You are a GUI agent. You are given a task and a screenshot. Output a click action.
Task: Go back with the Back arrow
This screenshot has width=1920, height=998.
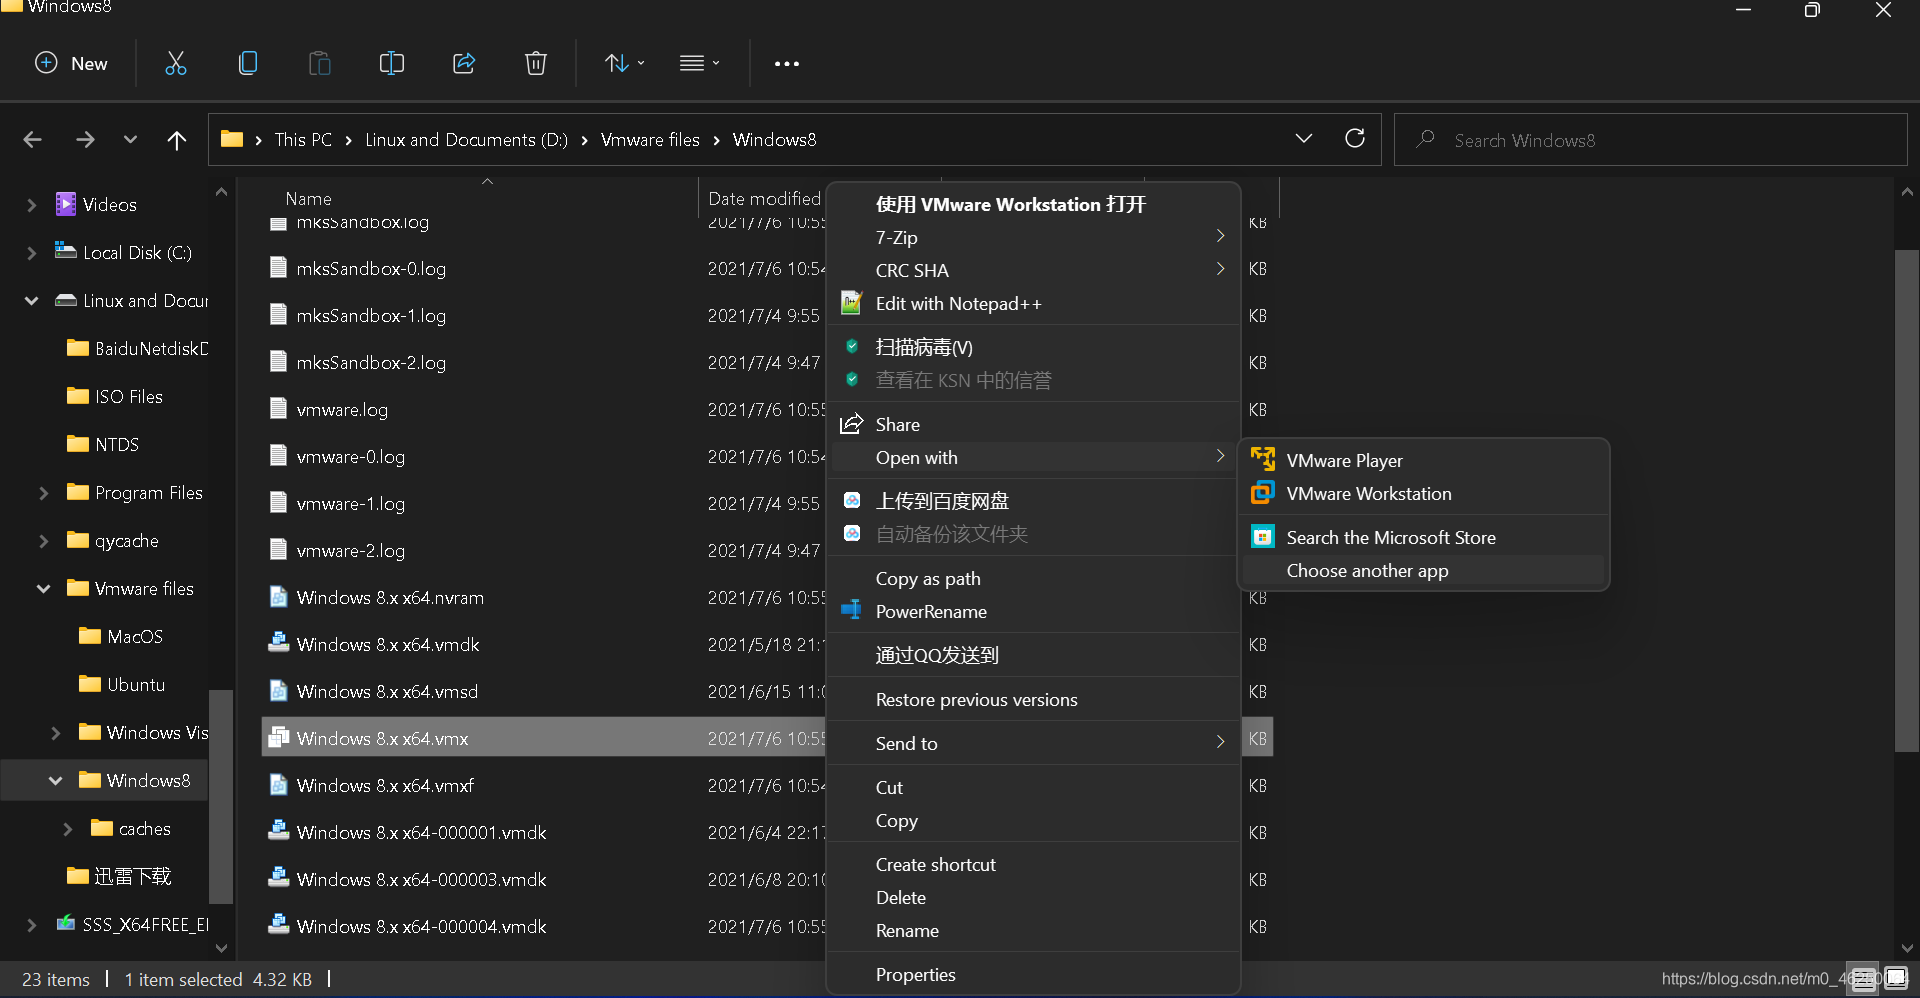(x=32, y=139)
